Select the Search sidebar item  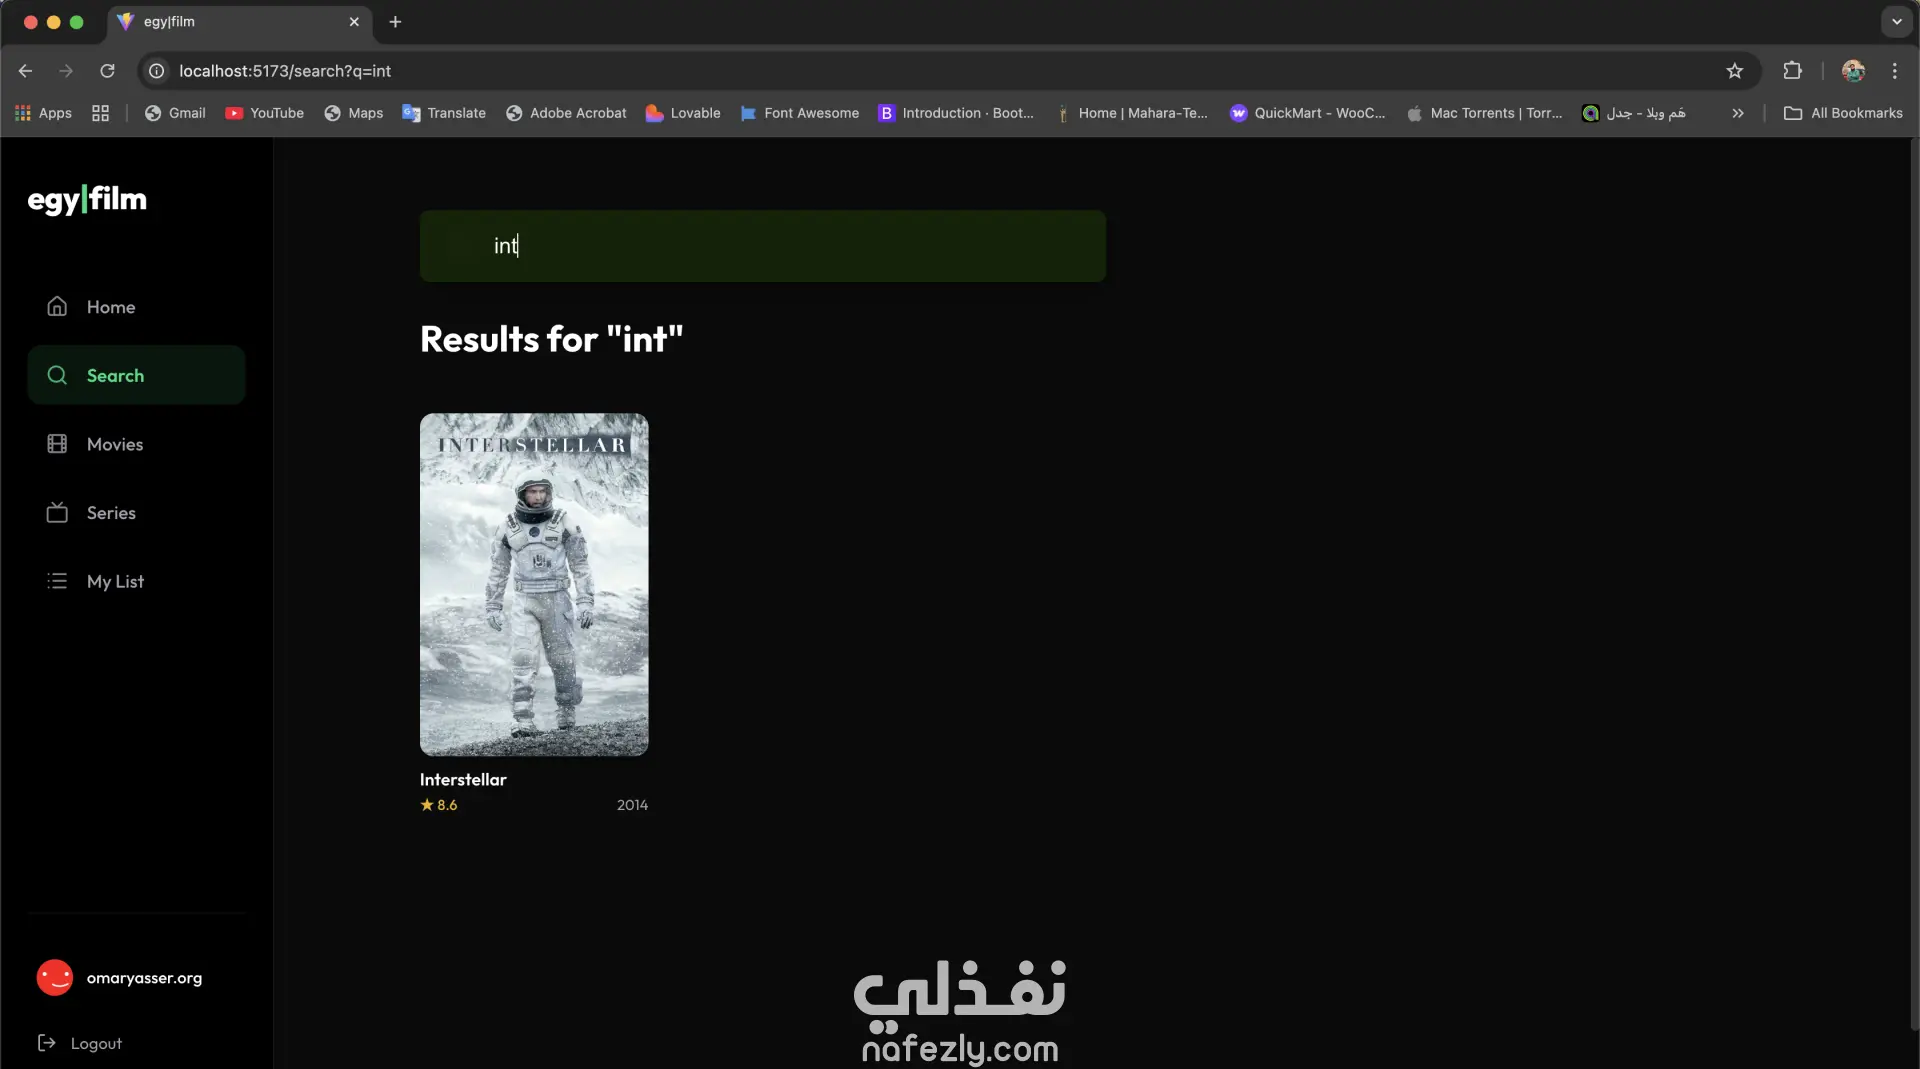136,375
